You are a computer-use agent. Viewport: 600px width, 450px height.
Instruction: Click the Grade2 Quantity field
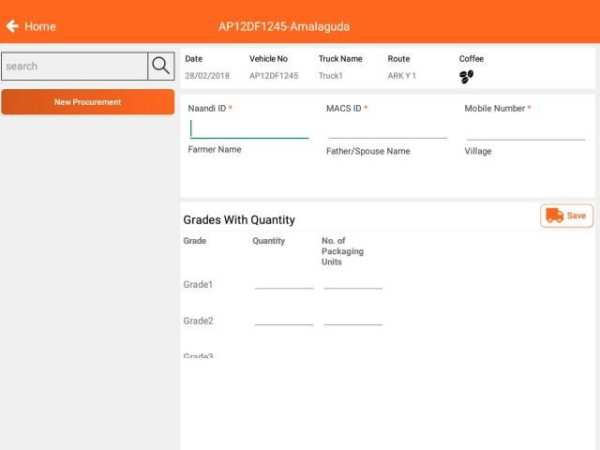point(284,320)
